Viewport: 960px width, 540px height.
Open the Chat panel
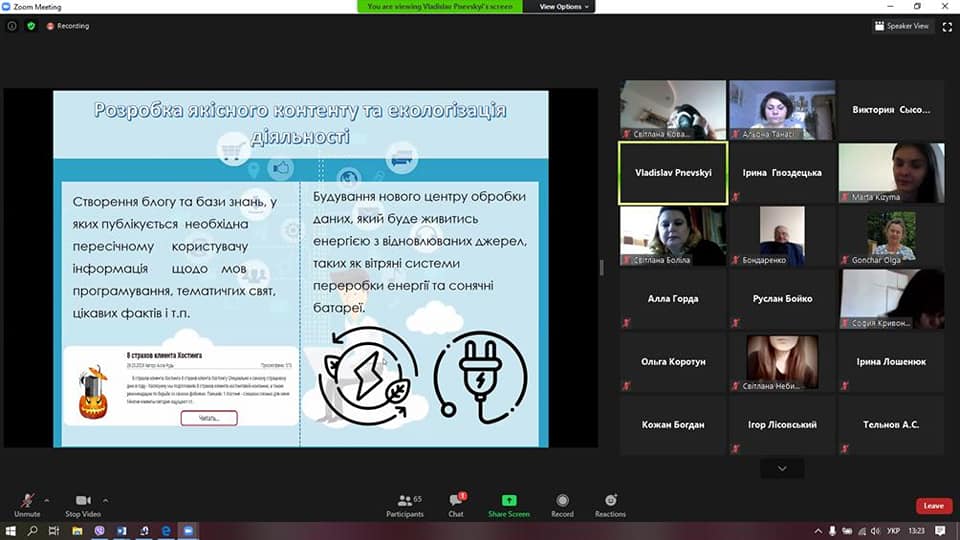click(456, 503)
